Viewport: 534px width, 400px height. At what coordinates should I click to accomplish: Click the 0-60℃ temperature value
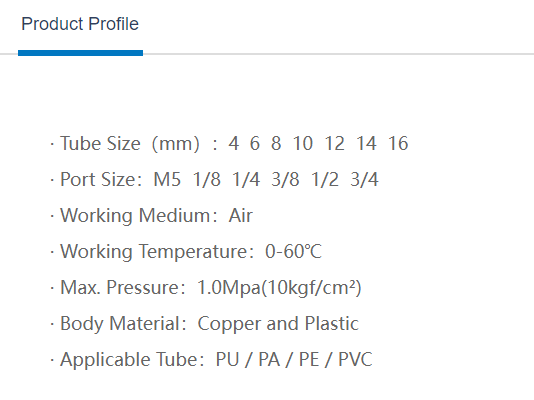click(294, 252)
